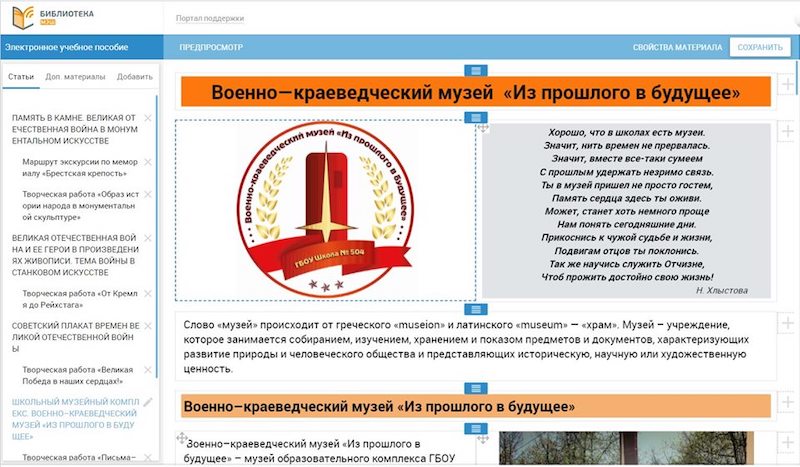800x467 pixels.
Task: Click the blue handle above the title block
Action: point(476,70)
